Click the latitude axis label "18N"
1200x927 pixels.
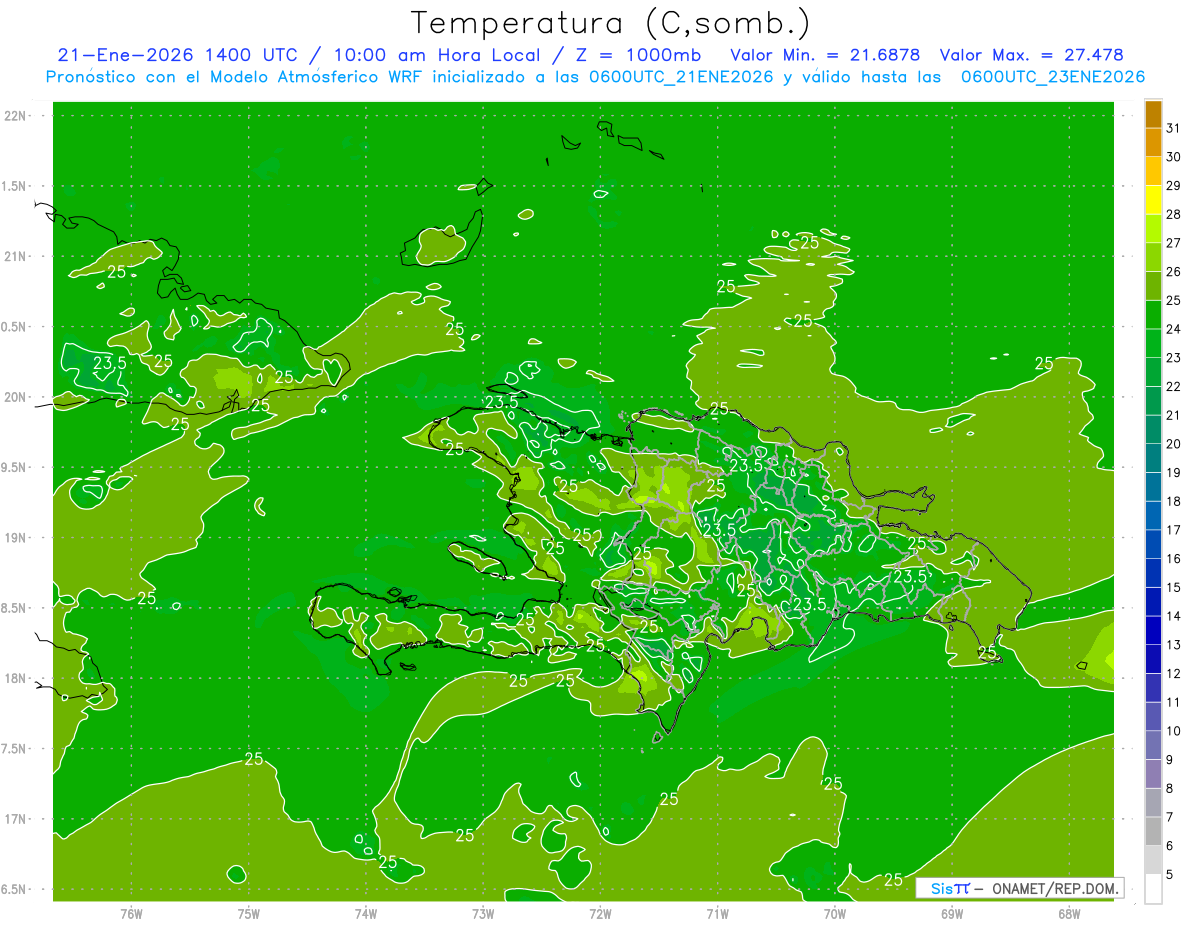coord(16,679)
